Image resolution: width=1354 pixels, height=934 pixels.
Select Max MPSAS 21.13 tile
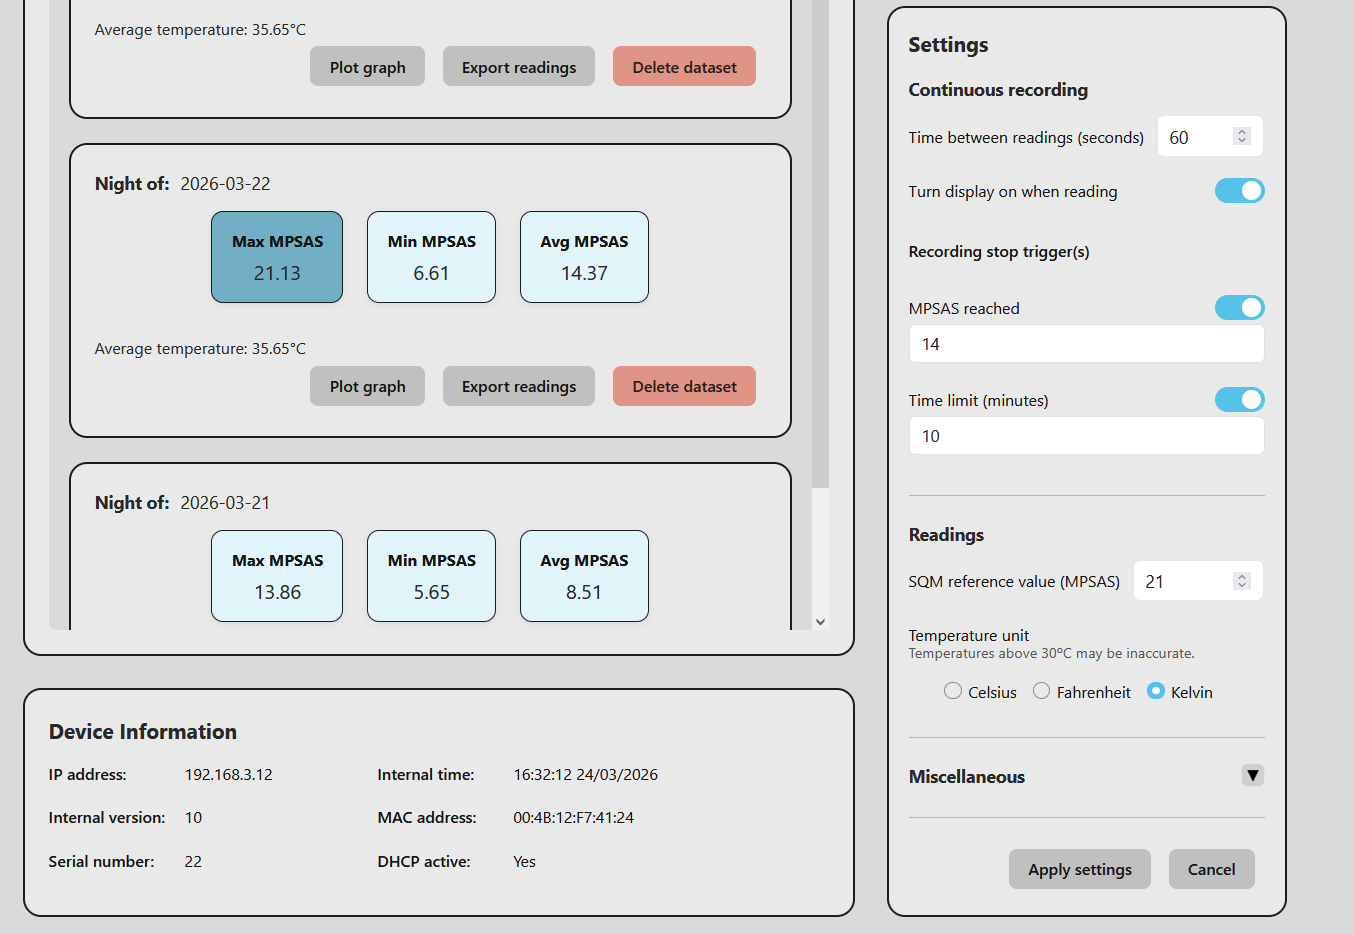(x=277, y=257)
